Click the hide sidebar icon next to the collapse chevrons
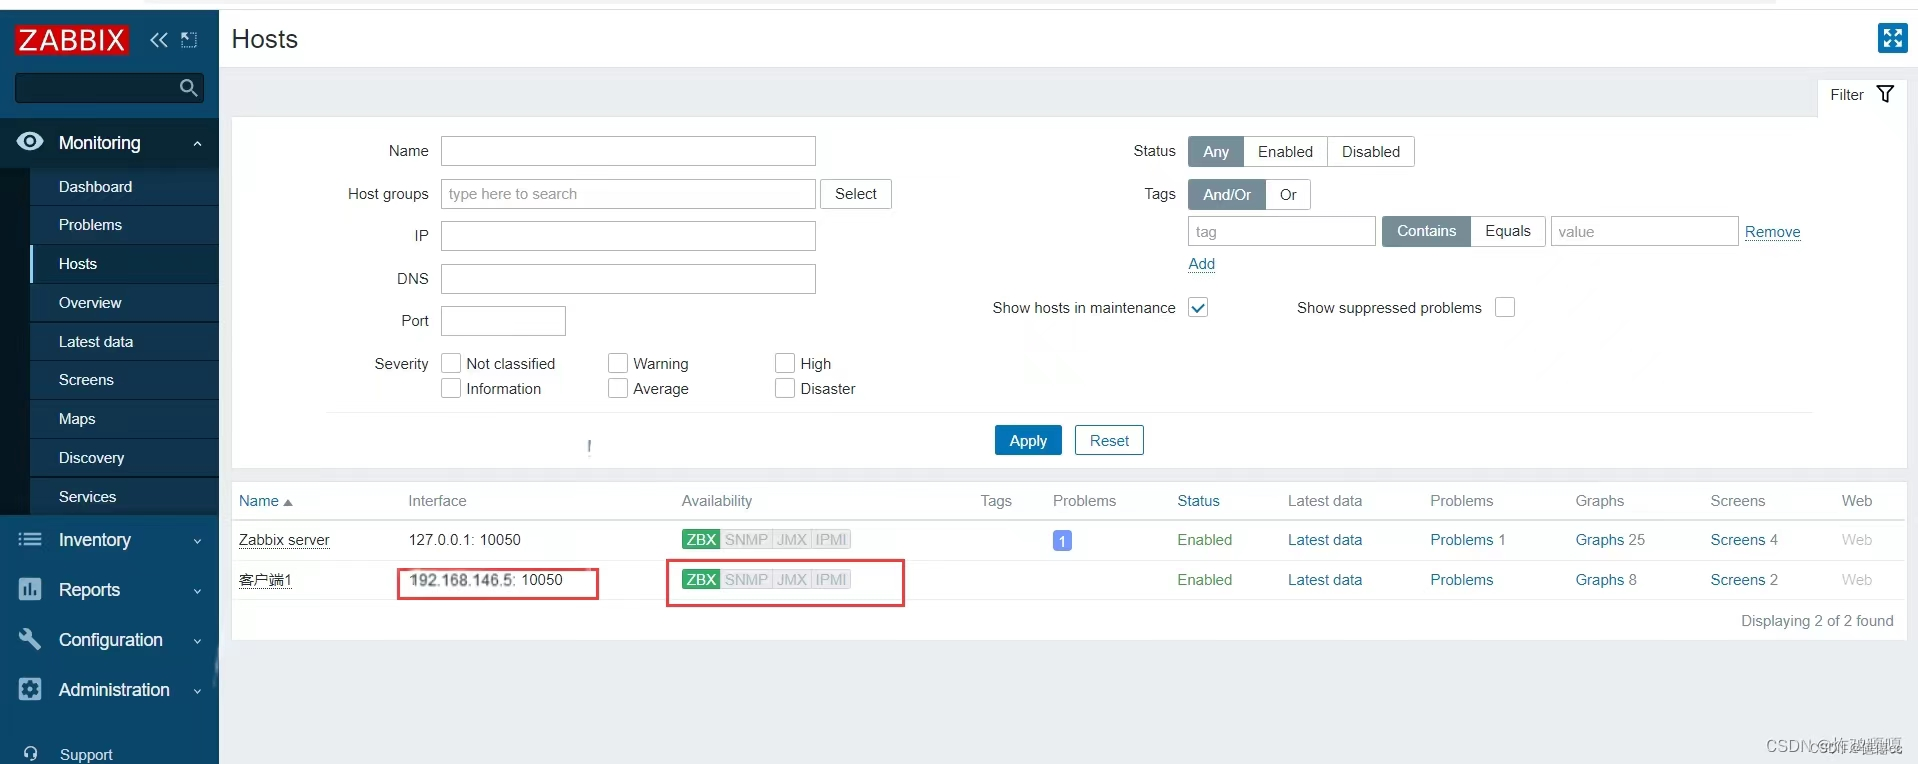The width and height of the screenshot is (1918, 764). [189, 40]
